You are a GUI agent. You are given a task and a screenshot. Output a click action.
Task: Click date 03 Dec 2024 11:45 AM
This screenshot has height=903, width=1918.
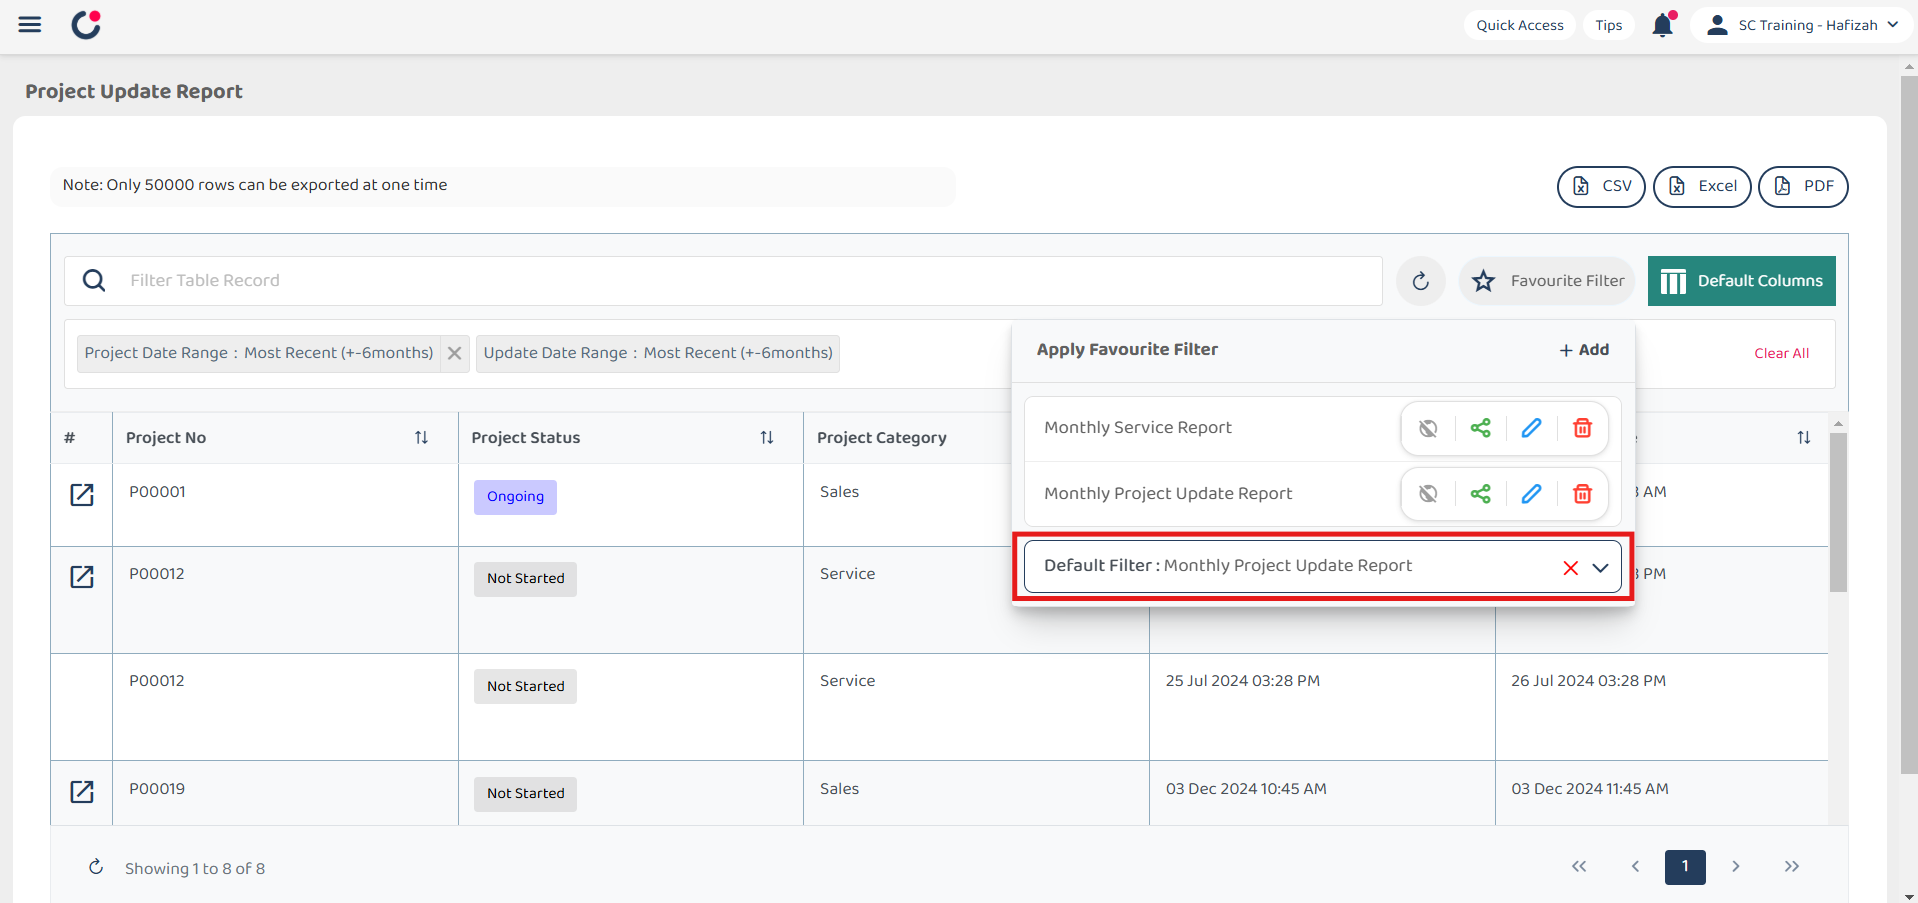pyautogui.click(x=1589, y=789)
